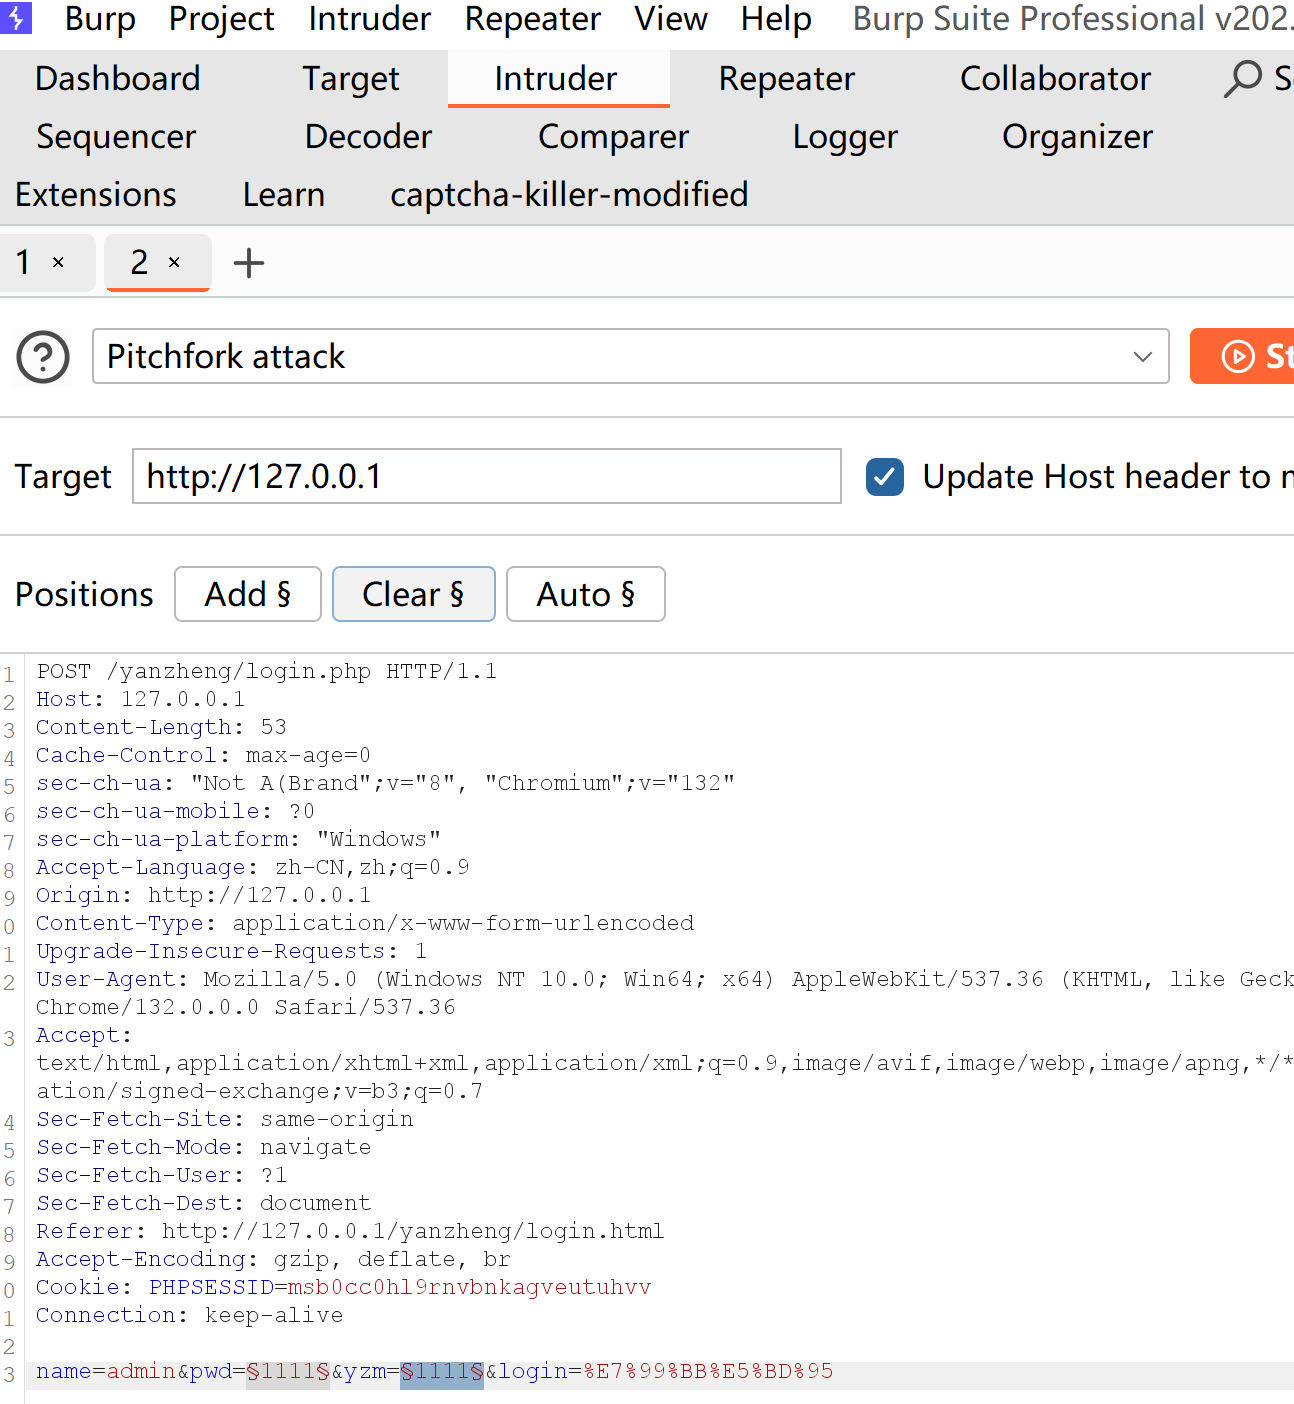Click the Add § button

(248, 594)
